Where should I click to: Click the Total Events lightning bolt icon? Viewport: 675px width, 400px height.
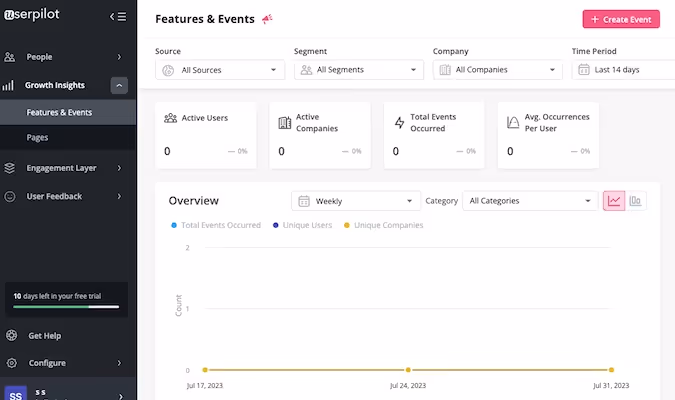pyautogui.click(x=399, y=123)
